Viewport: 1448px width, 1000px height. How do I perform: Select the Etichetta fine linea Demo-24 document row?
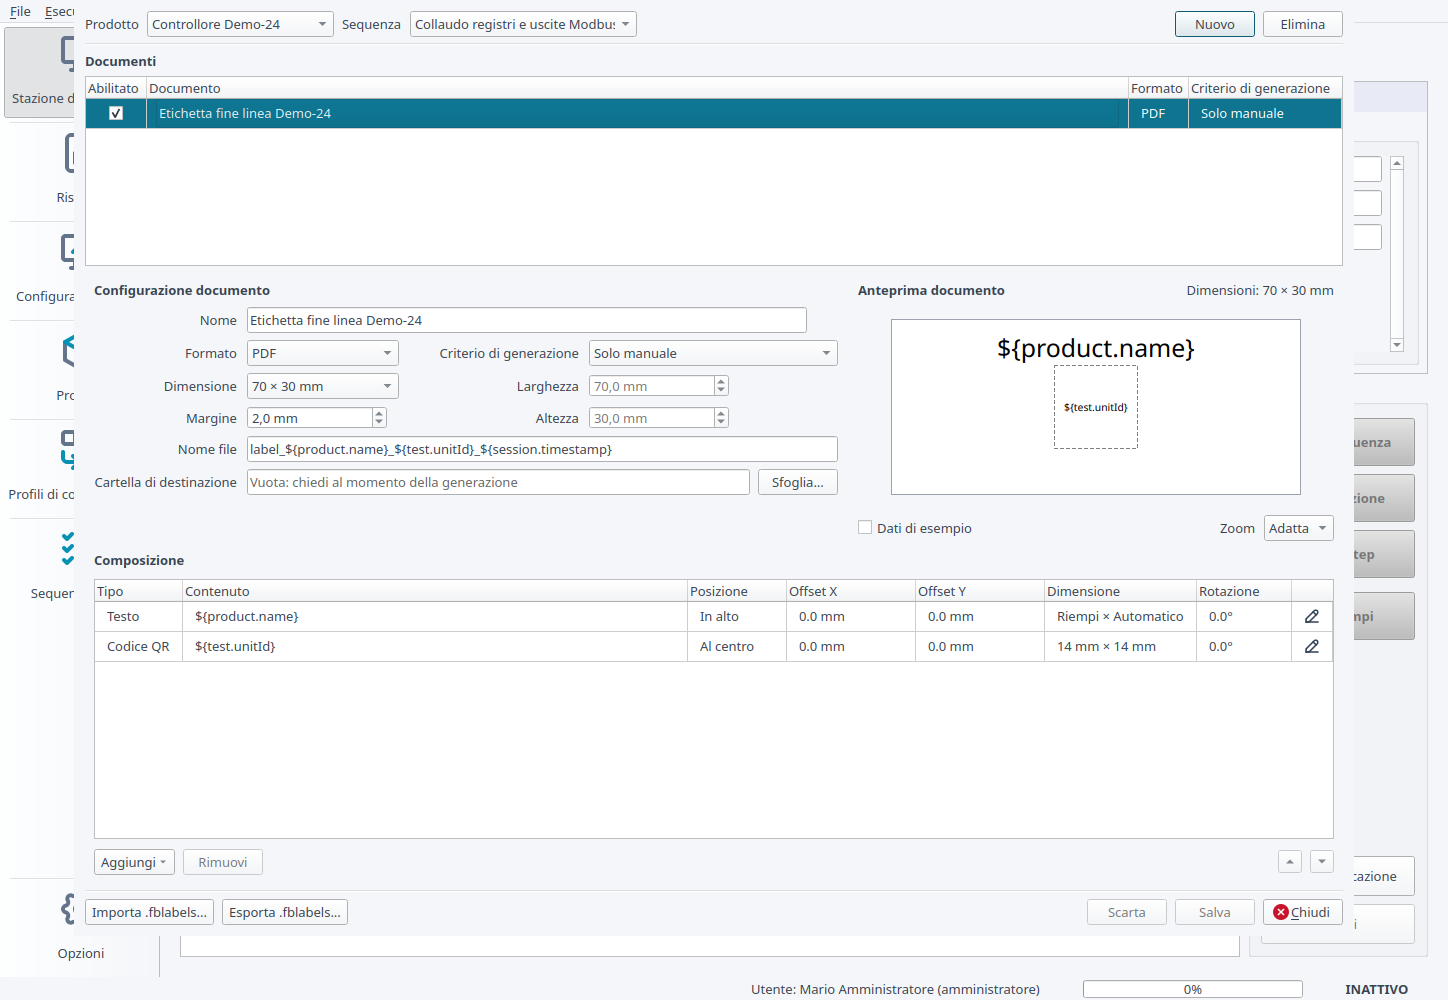coord(713,113)
